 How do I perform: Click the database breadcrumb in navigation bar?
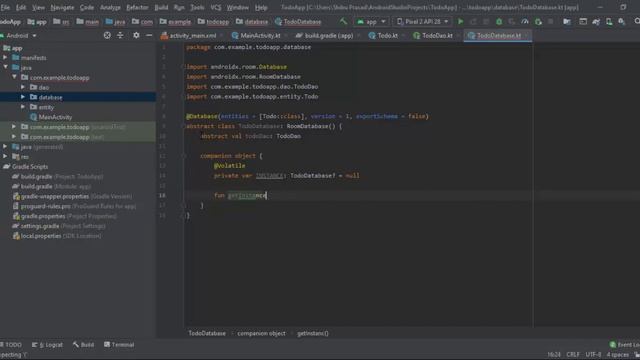tap(252, 22)
